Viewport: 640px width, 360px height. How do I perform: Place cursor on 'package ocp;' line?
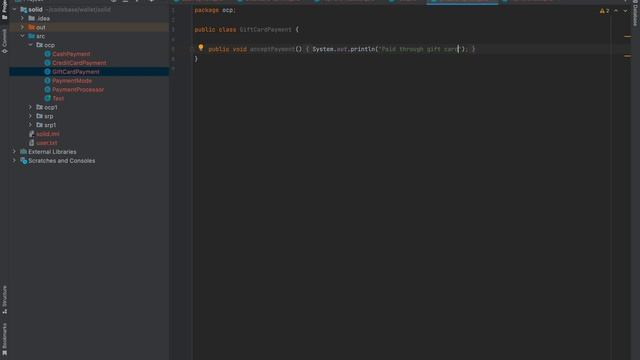click(x=215, y=10)
